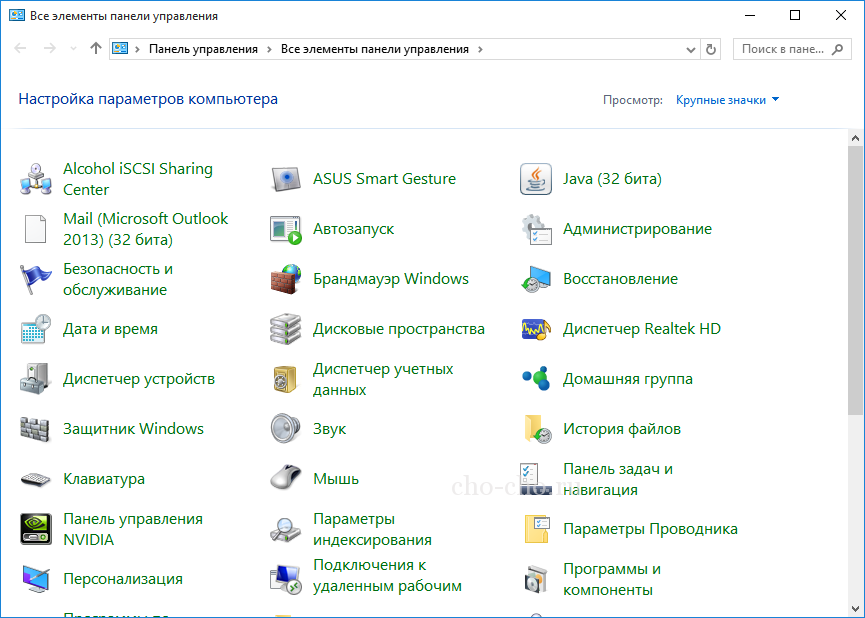Open the История файлов link
The width and height of the screenshot is (865, 618).
pyautogui.click(x=621, y=429)
